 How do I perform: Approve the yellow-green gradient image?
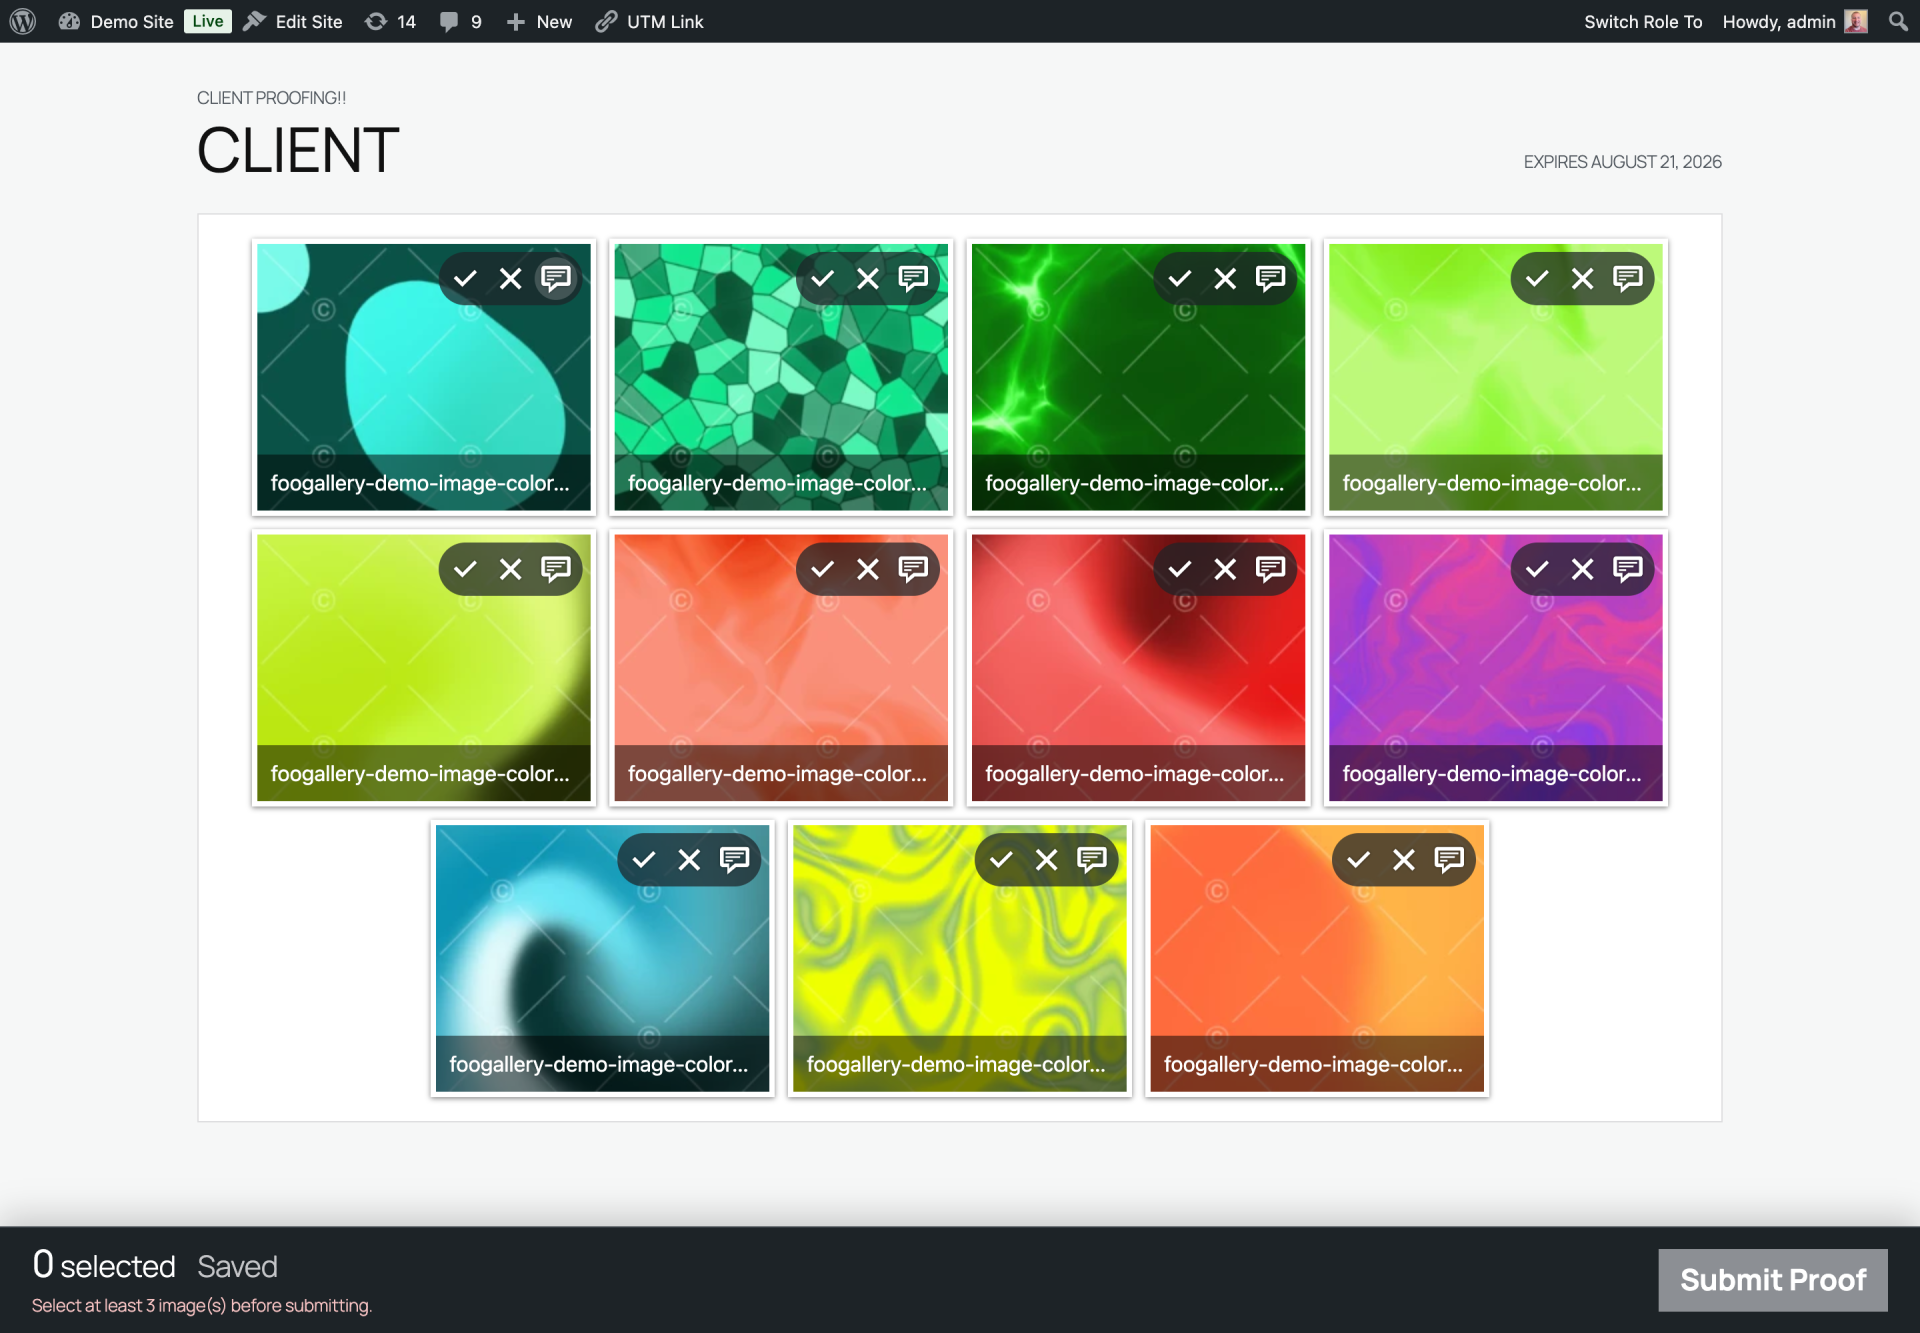click(465, 569)
